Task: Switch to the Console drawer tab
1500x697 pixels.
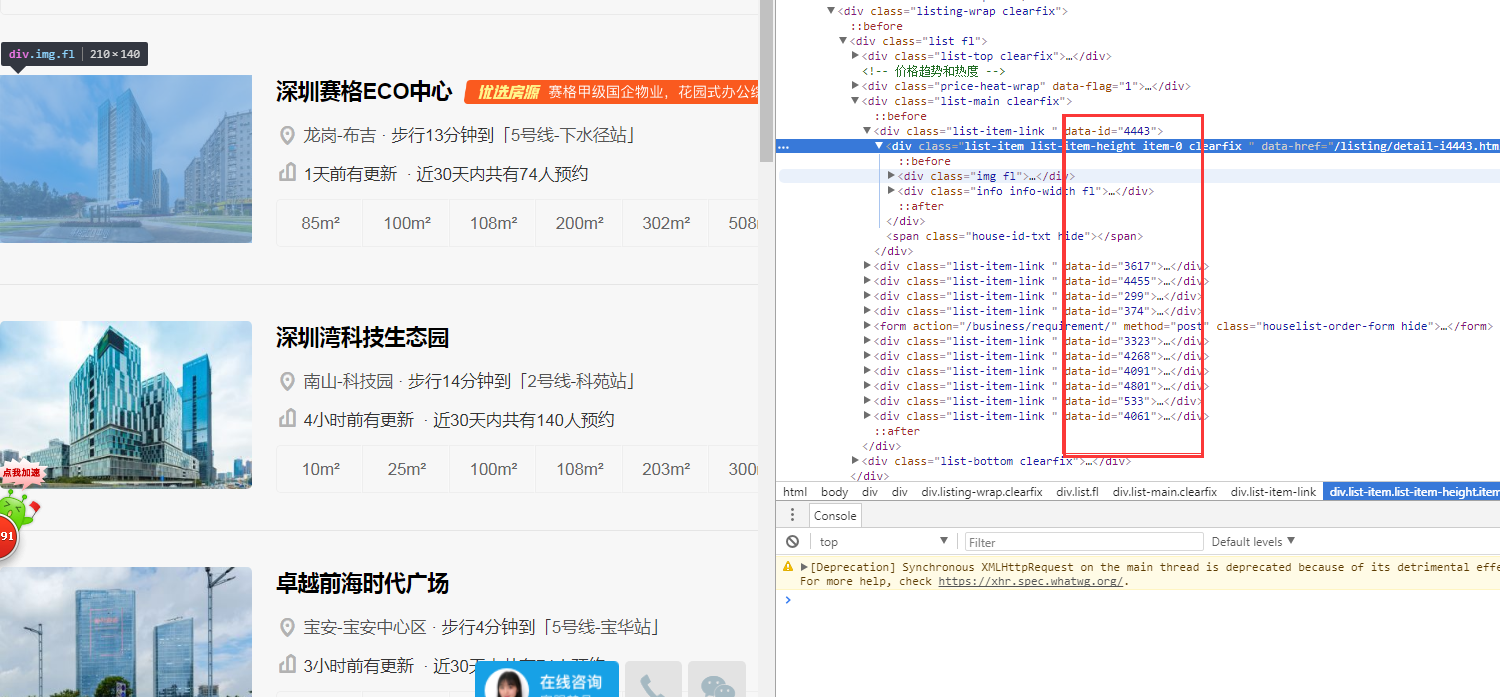Action: pos(835,516)
